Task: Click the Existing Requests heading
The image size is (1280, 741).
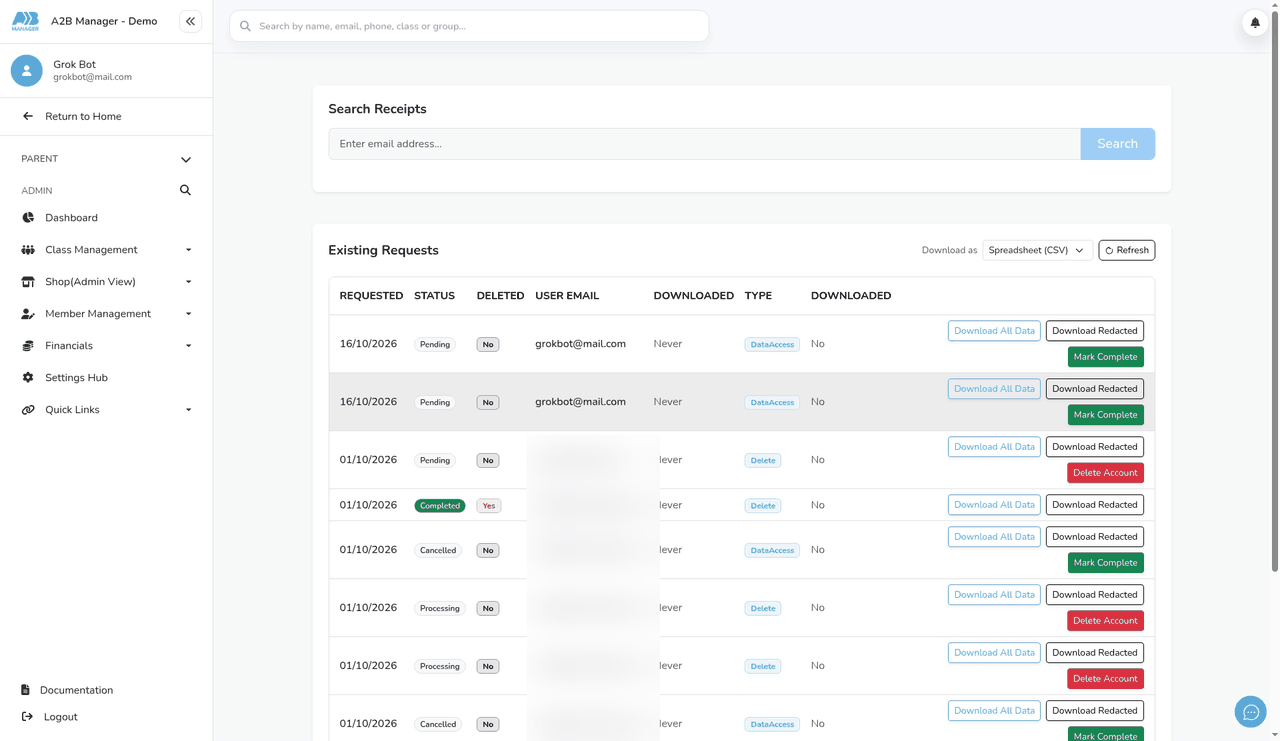Action: point(383,250)
